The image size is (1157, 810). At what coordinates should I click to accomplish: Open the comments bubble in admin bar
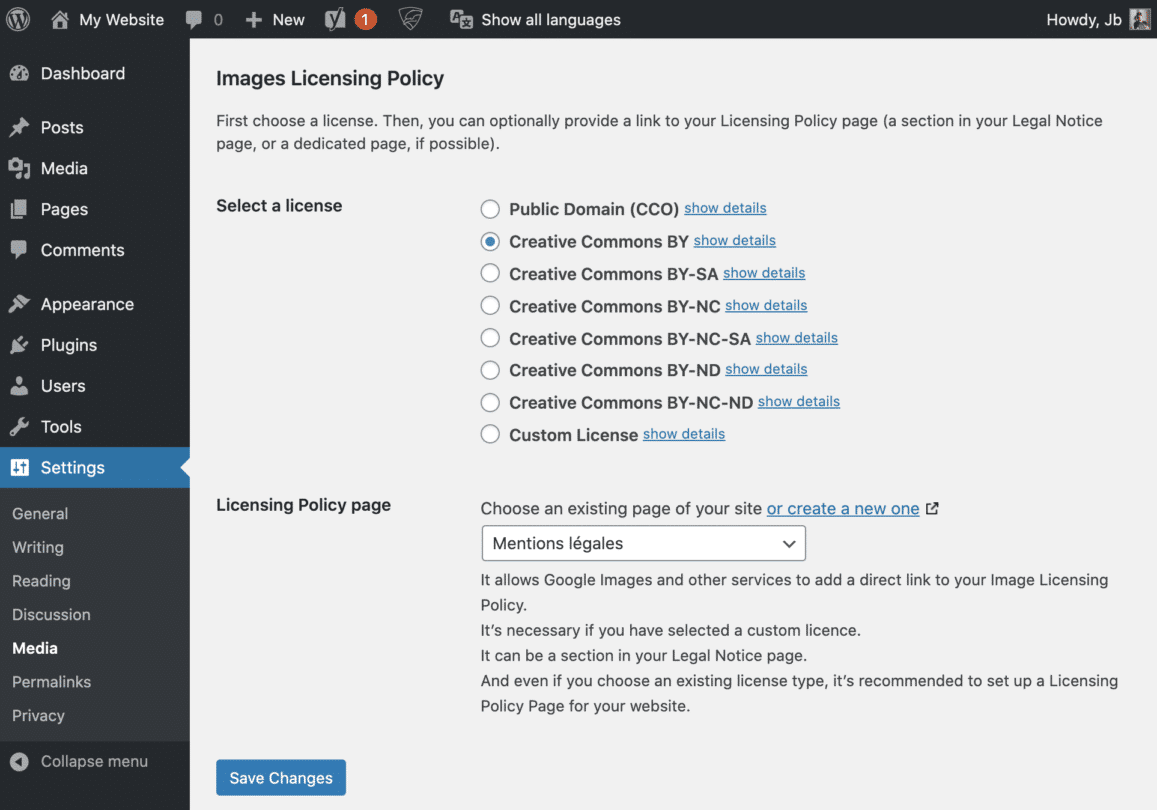pyautogui.click(x=196, y=19)
